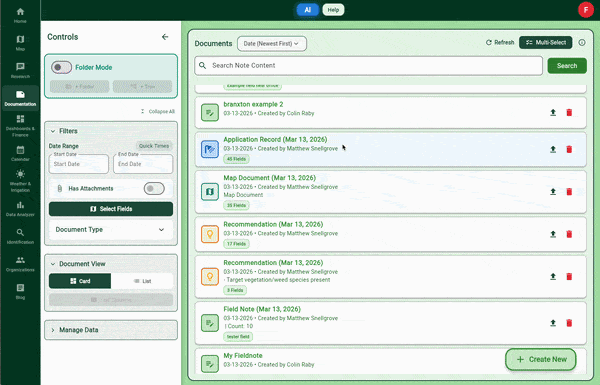600x385 pixels.
Task: Click the Field Note document icon
Action: click(x=210, y=323)
